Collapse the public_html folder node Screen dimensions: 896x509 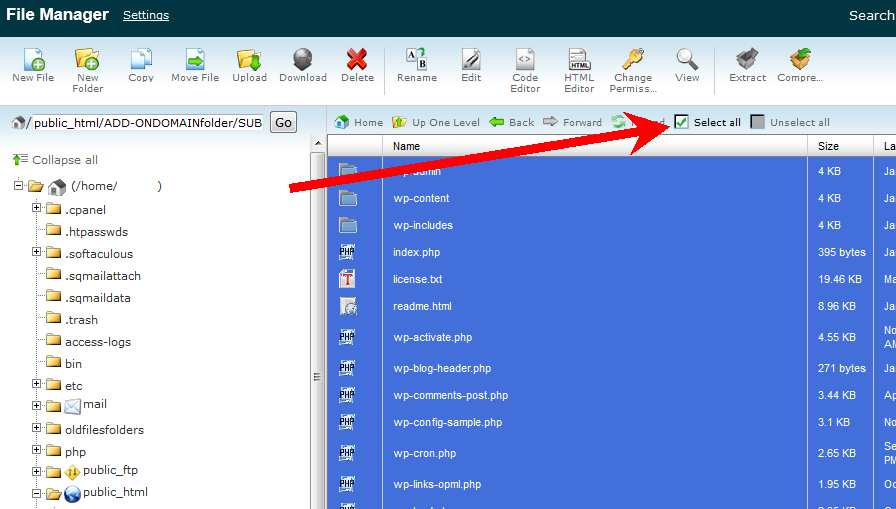pos(37,493)
